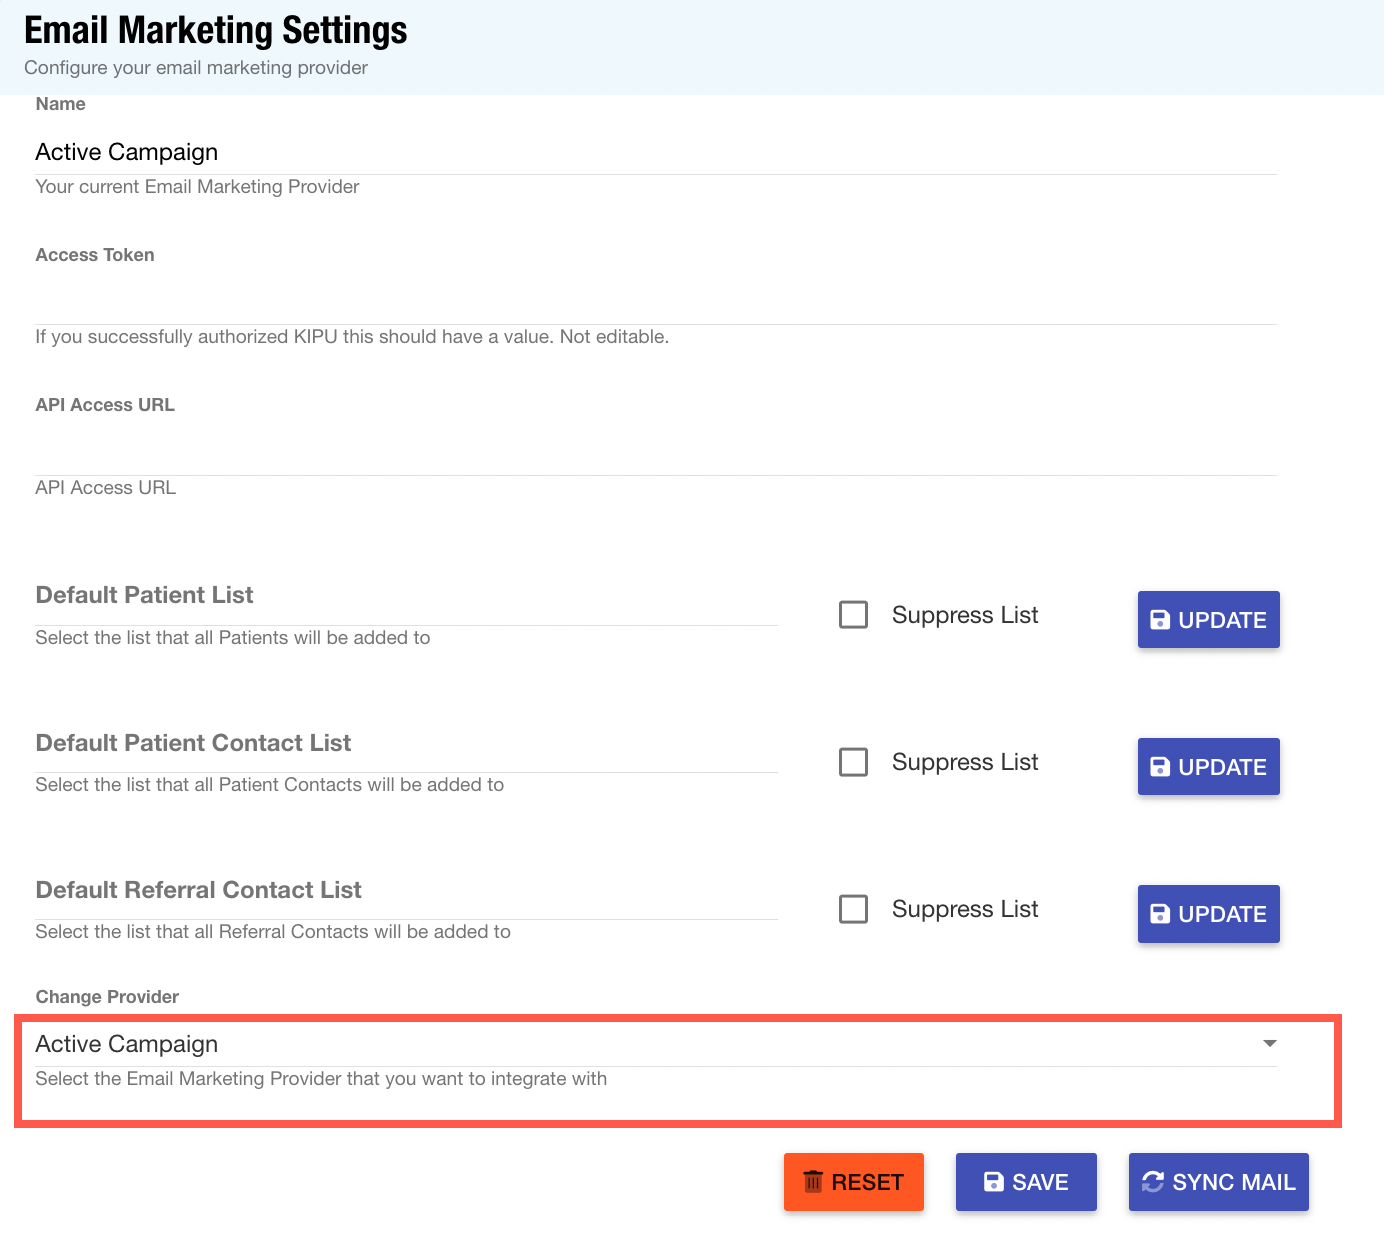Click save icon on Referral Contact List Update
This screenshot has width=1384, height=1238.
coord(1160,914)
